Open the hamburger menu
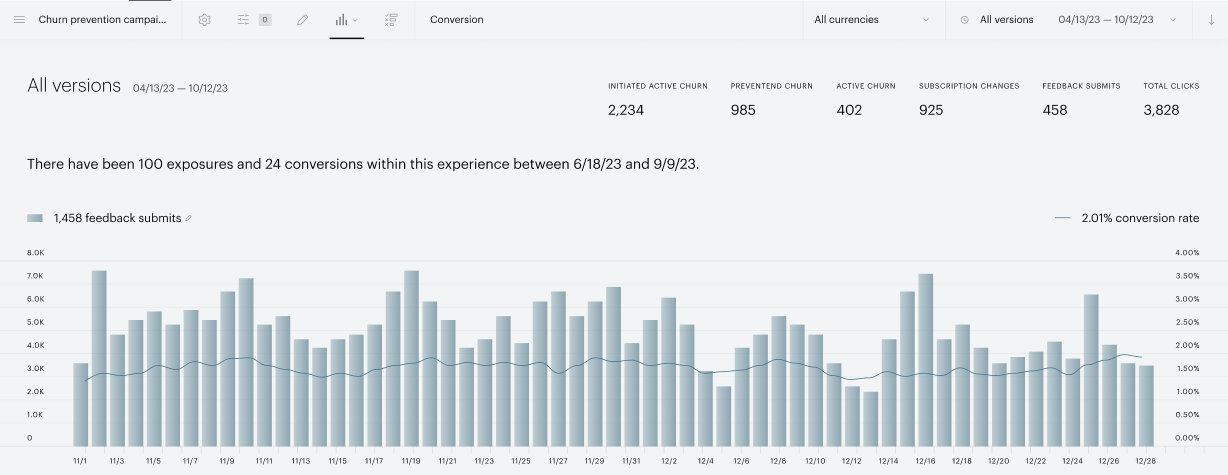1228x475 pixels. [19, 20]
